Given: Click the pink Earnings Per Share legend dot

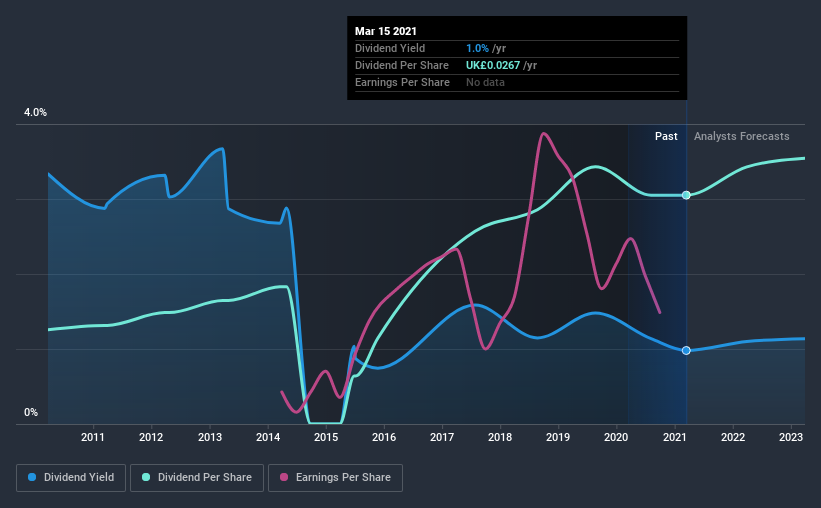Looking at the screenshot, I should 284,477.
